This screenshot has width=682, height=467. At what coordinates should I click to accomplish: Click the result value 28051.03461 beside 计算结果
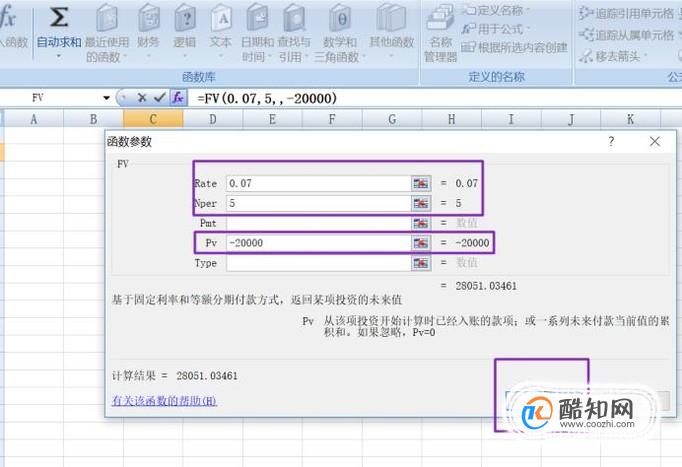pyautogui.click(x=207, y=376)
